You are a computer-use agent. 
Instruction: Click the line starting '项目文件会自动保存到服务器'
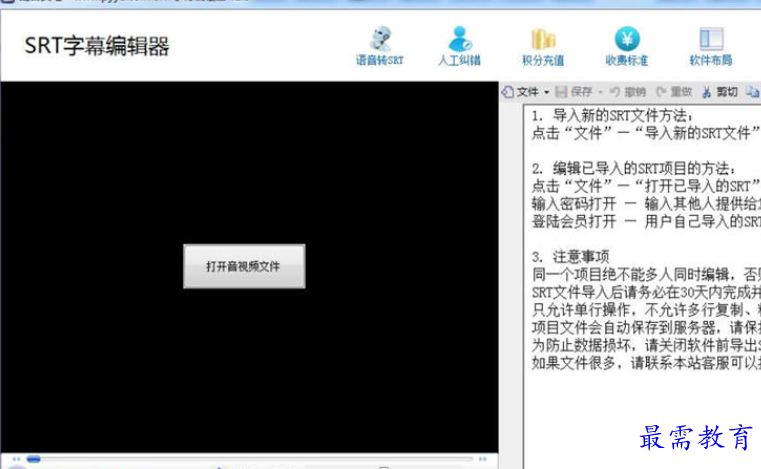pyautogui.click(x=646, y=327)
